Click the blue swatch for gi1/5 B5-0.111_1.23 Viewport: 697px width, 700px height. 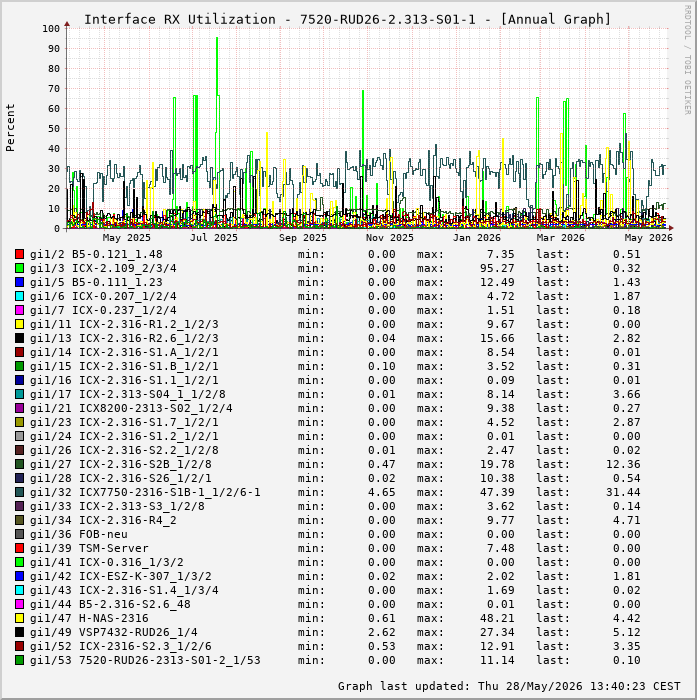click(x=19, y=282)
